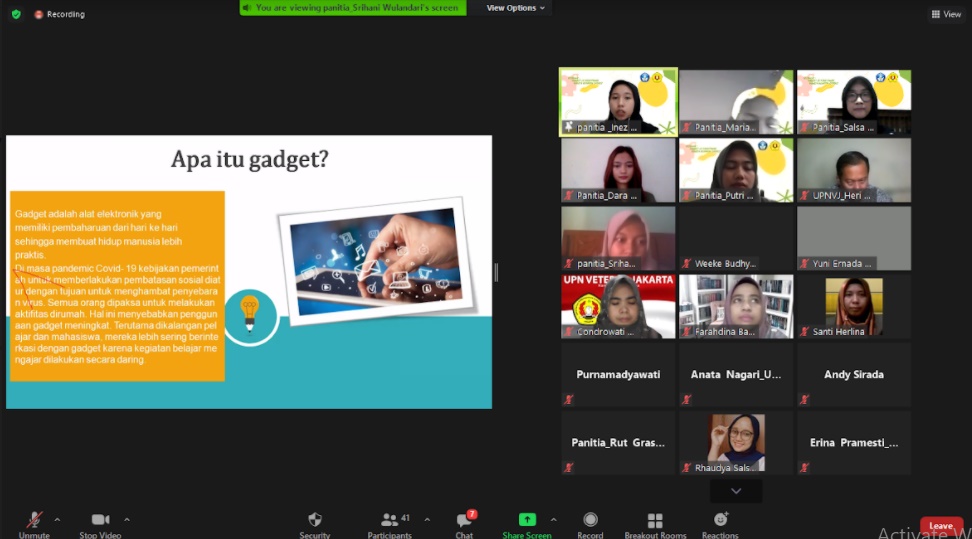Image resolution: width=972 pixels, height=539 pixels.
Task: Click the Security shield icon
Action: 315,521
